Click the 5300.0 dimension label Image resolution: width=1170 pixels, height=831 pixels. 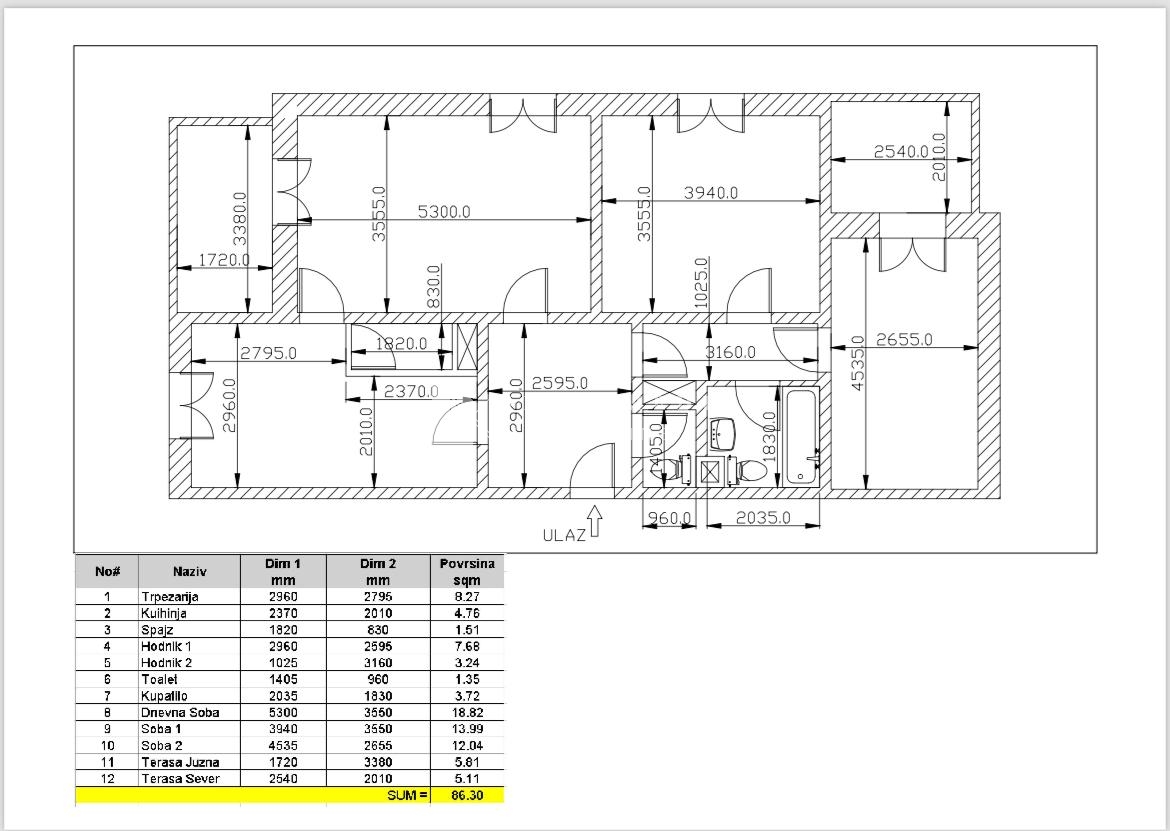pos(444,212)
